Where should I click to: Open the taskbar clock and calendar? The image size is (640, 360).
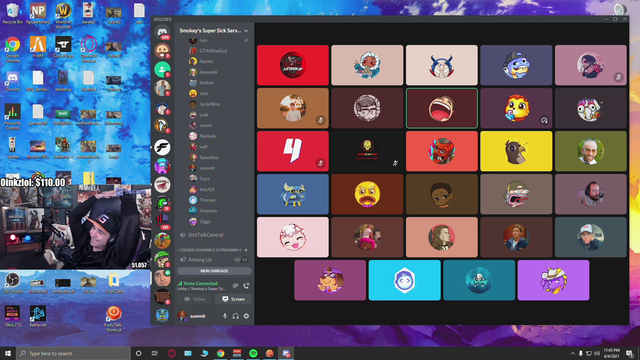[611, 353]
